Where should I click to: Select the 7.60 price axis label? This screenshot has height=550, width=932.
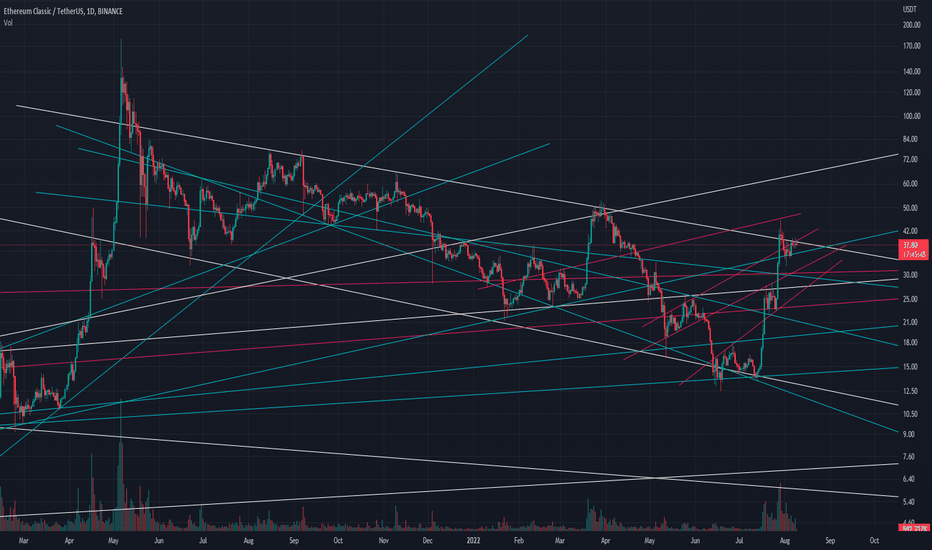point(908,457)
